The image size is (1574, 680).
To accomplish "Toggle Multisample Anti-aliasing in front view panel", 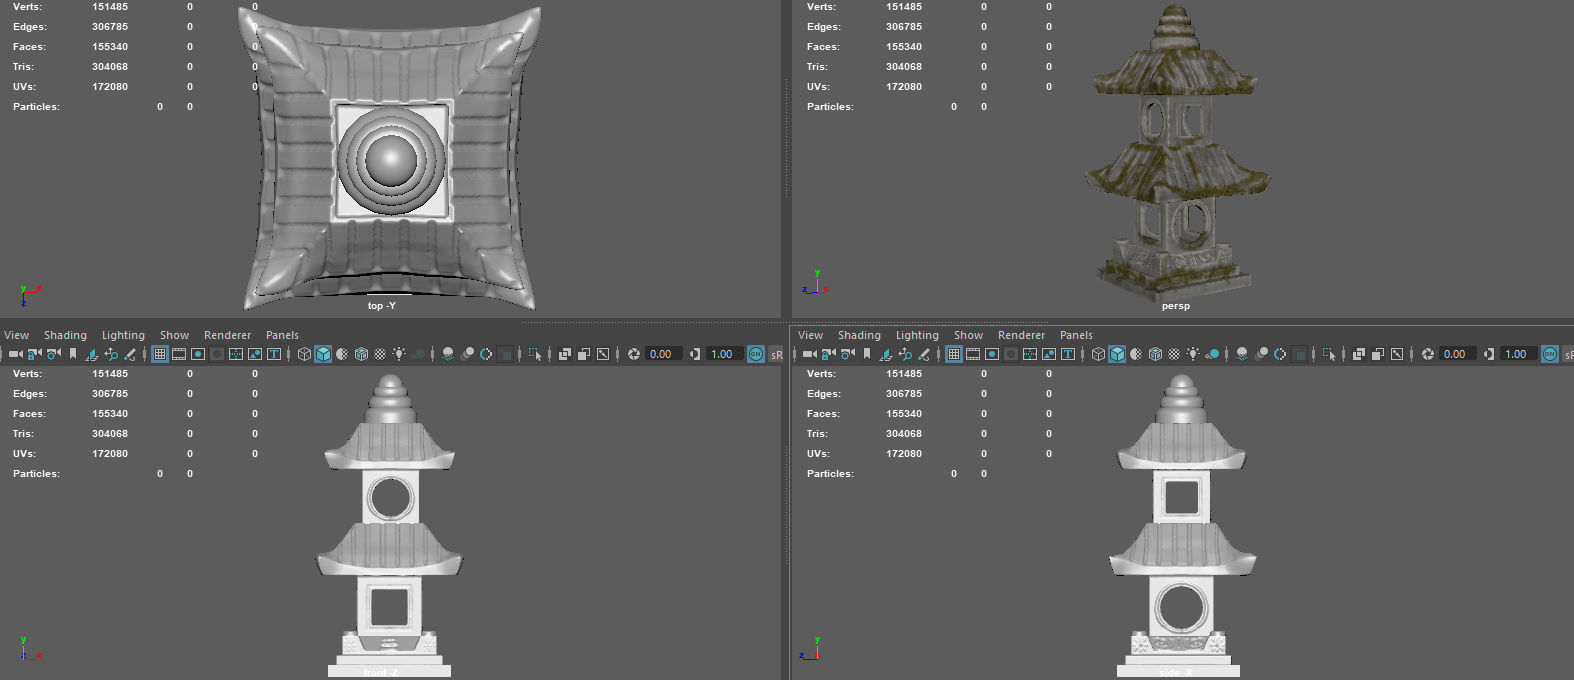I will pyautogui.click(x=486, y=354).
